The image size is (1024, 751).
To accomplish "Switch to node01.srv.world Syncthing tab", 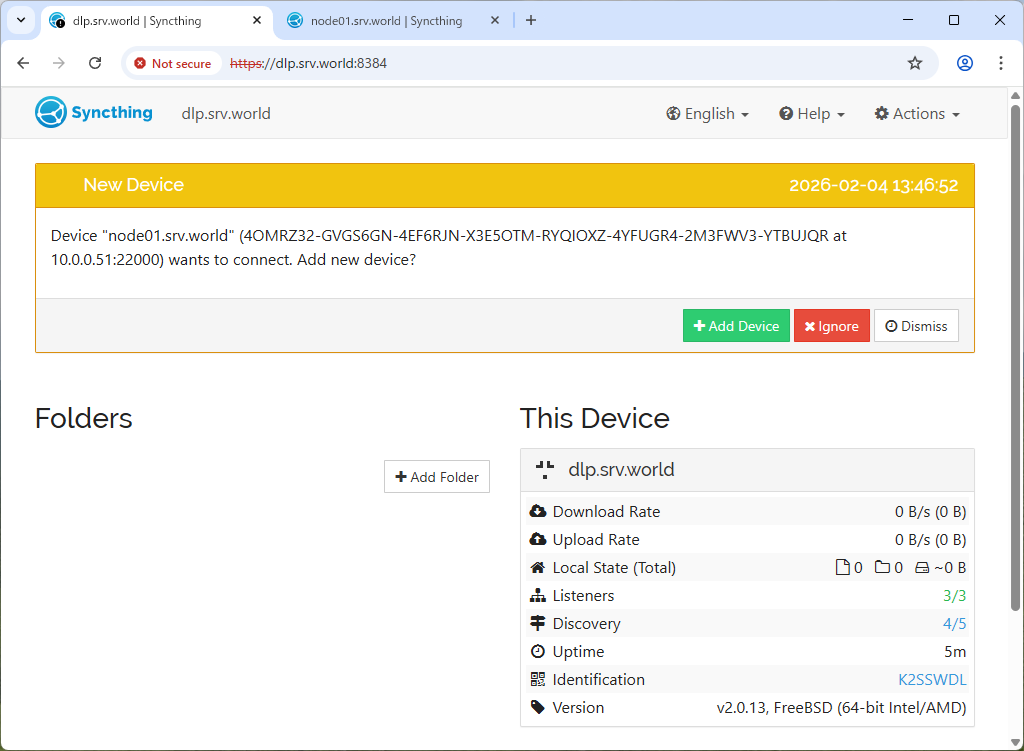I will click(x=385, y=20).
